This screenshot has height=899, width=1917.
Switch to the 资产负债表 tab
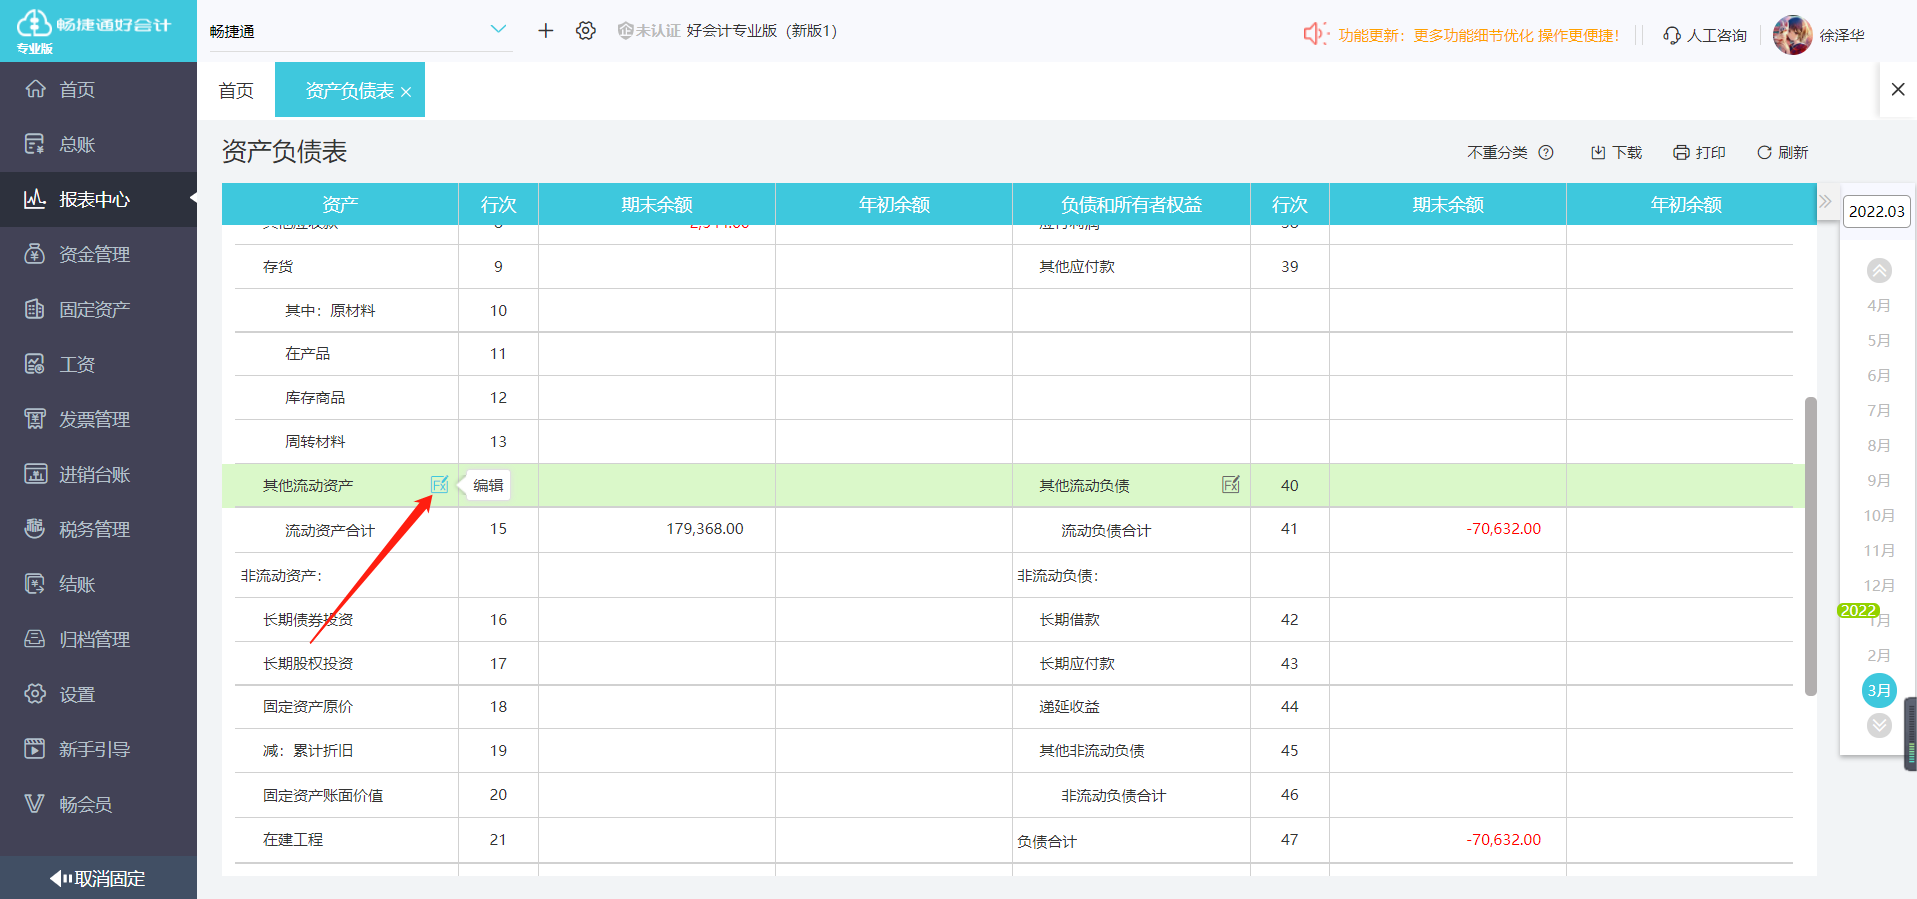(x=349, y=90)
